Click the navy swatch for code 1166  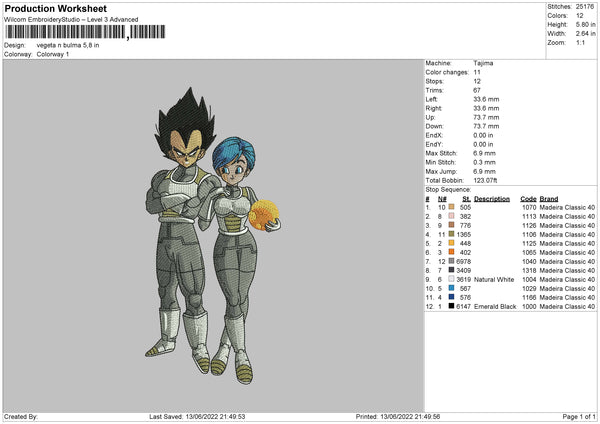[x=452, y=297]
